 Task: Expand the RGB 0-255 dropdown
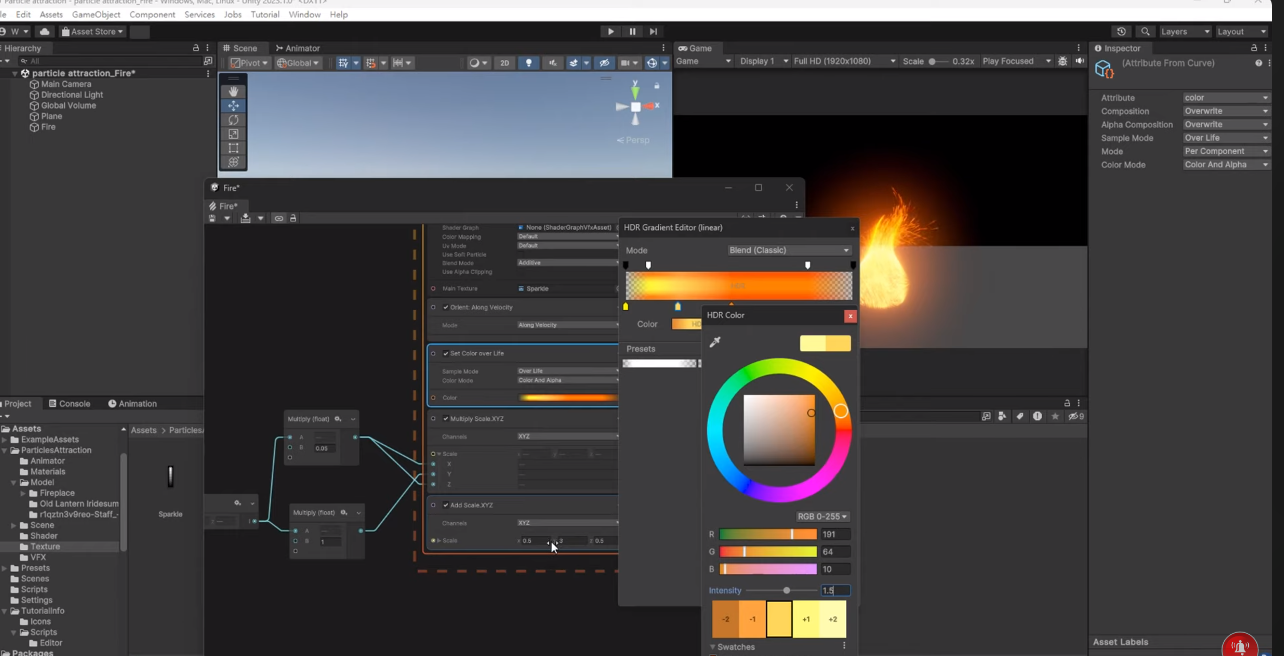click(x=823, y=517)
